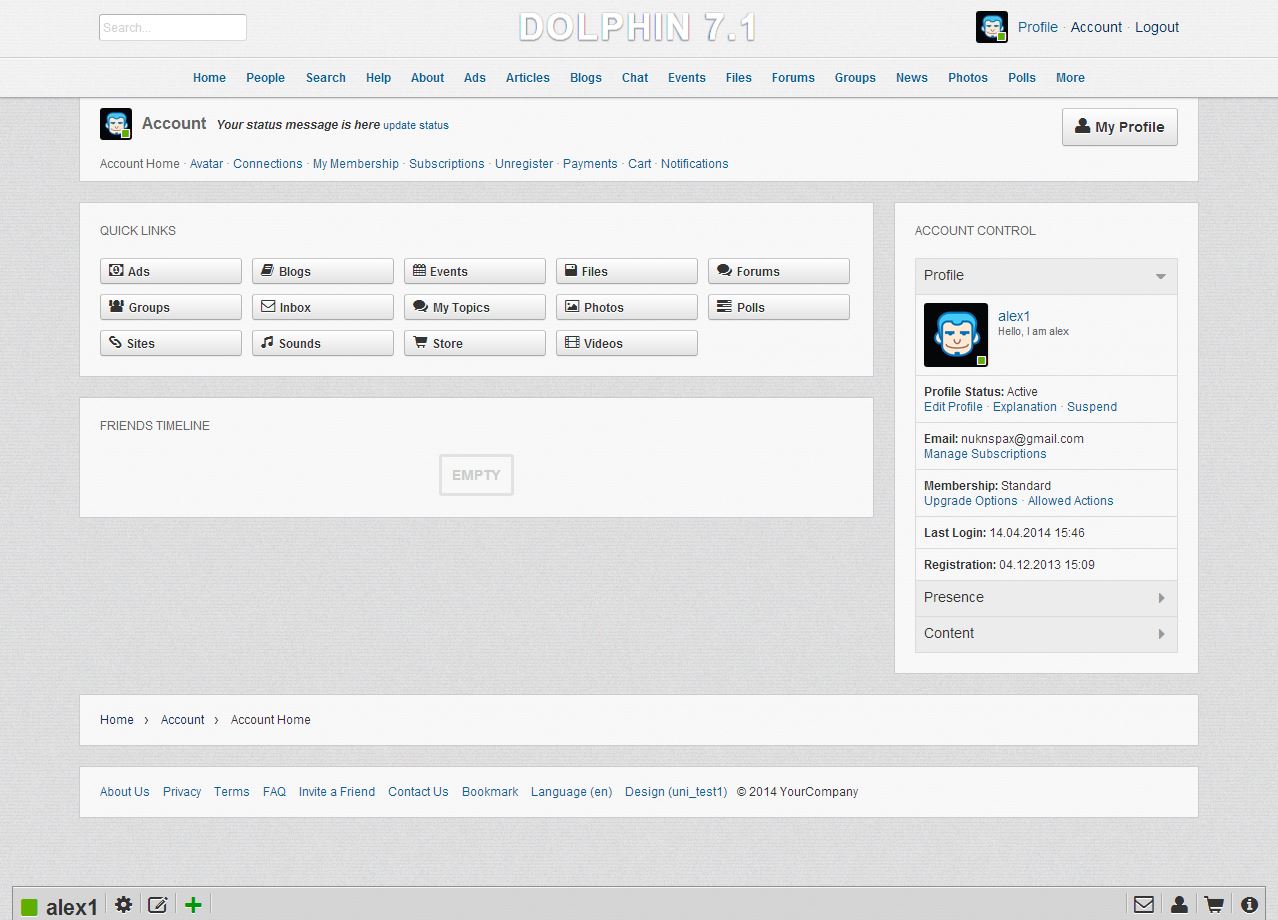Click the alex1 avatar thumbnail in Account Control
1278x920 pixels.
pos(956,335)
